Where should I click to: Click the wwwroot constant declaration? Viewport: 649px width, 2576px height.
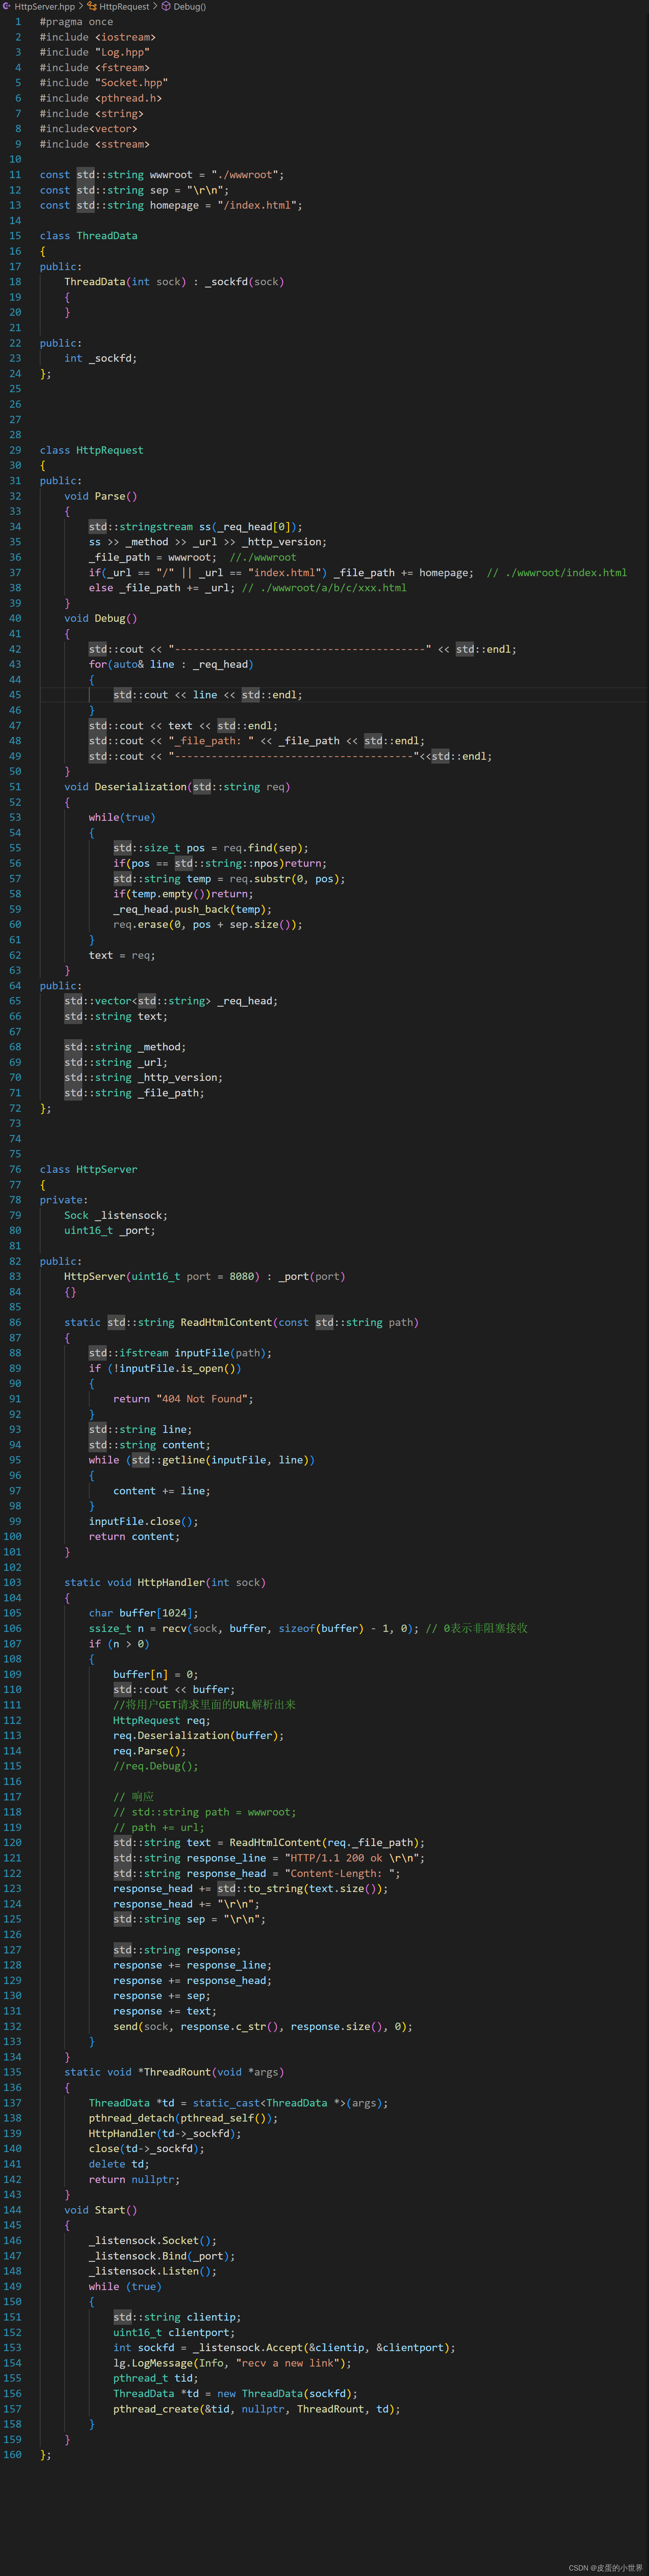[162, 175]
